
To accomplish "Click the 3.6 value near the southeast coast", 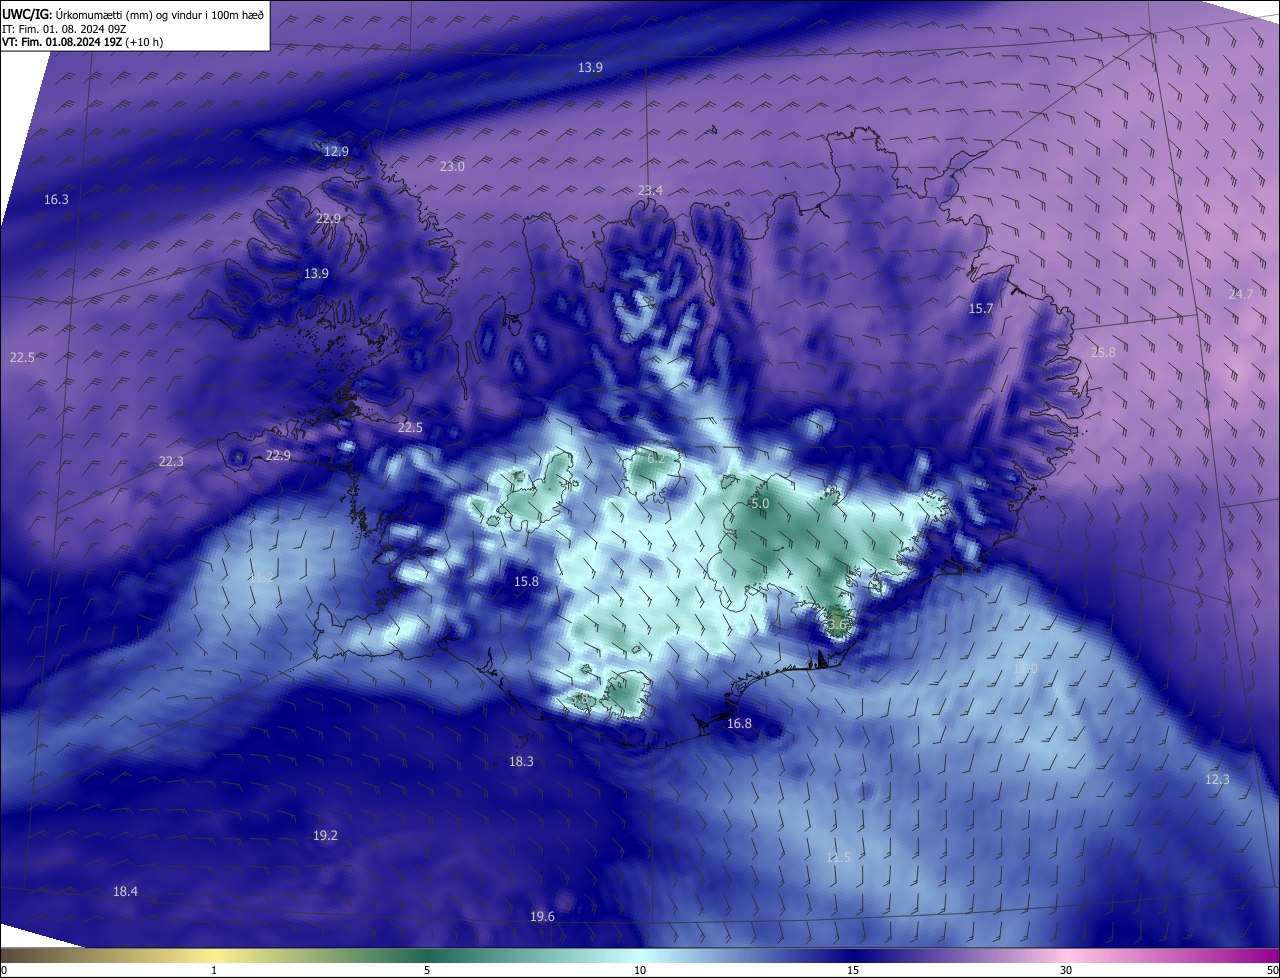I will [838, 624].
